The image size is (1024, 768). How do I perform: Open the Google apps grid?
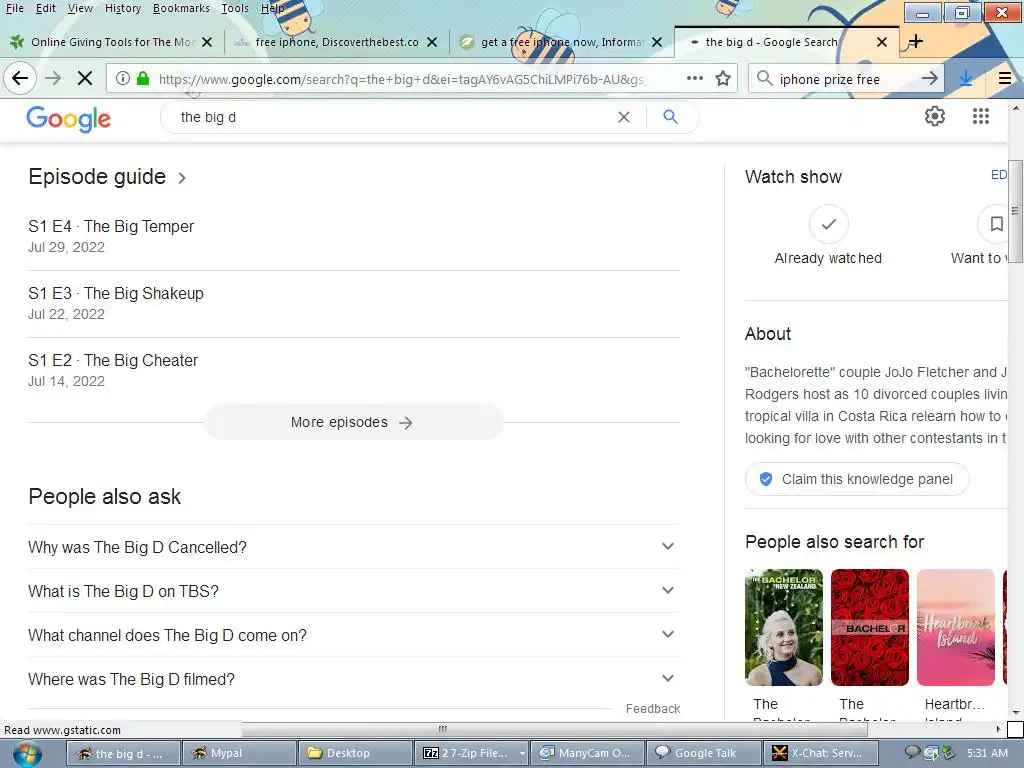[980, 116]
